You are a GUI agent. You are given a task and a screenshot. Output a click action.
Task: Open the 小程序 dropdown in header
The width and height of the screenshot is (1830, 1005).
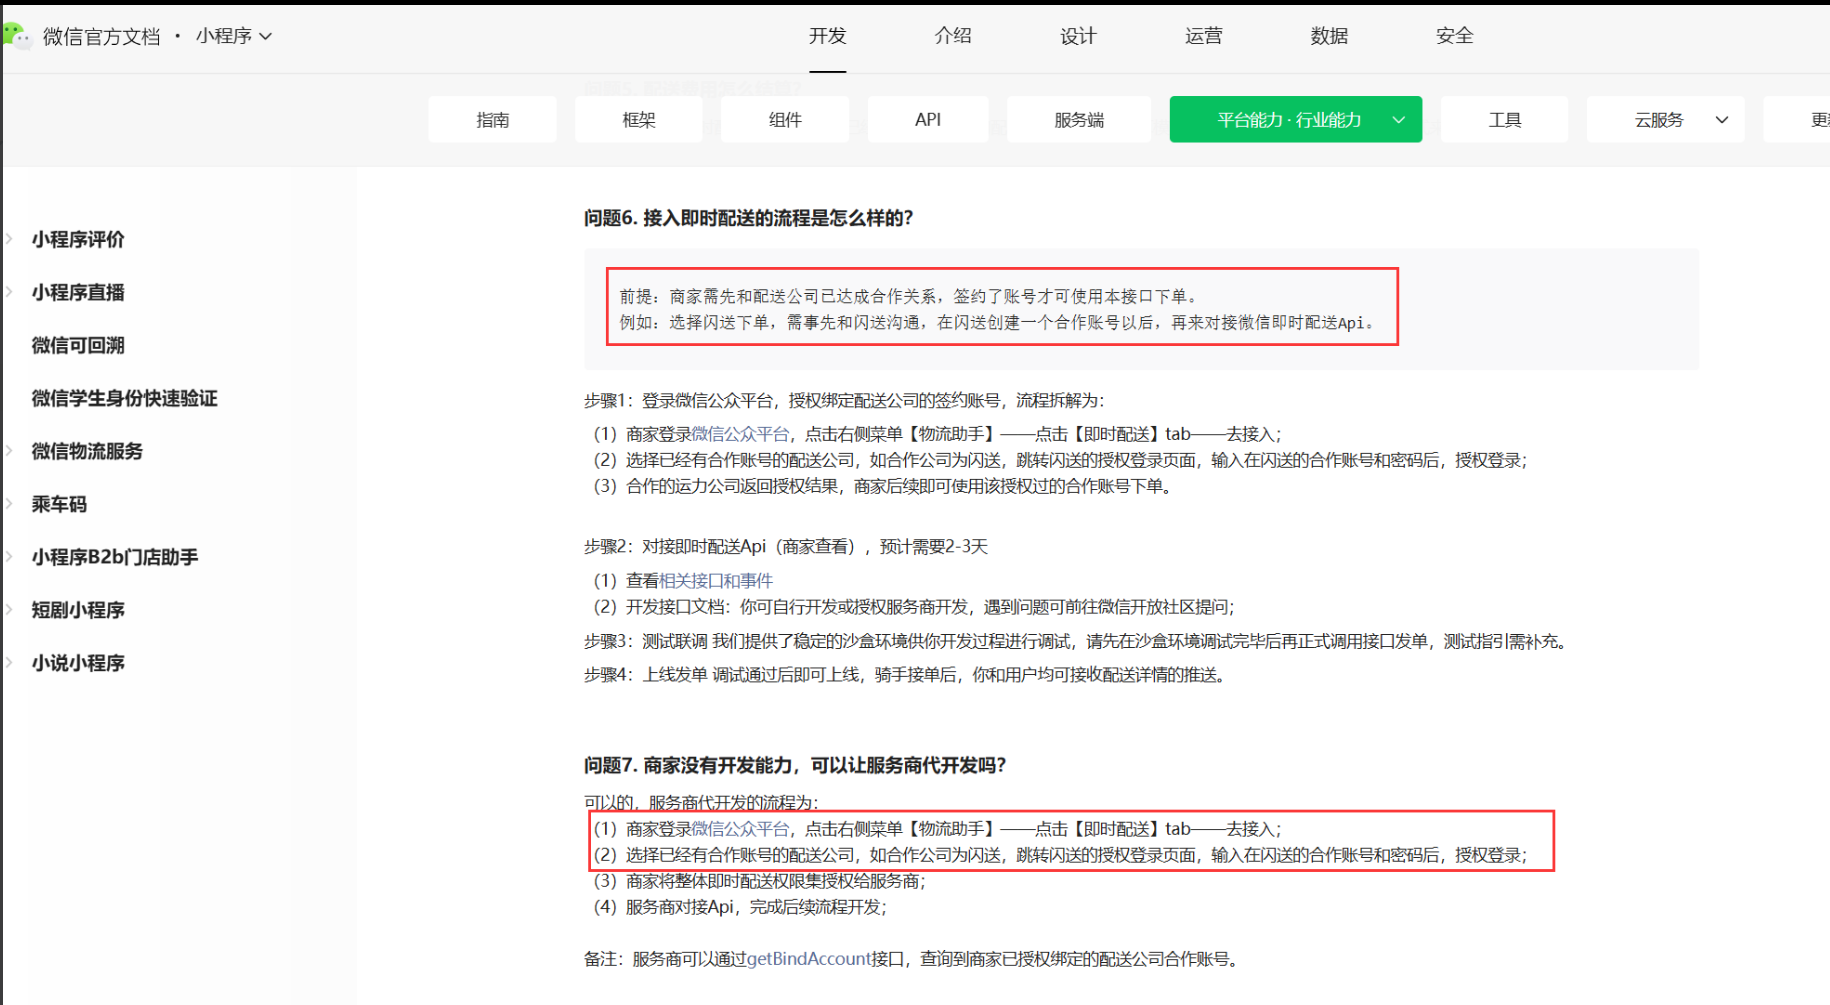coord(234,36)
